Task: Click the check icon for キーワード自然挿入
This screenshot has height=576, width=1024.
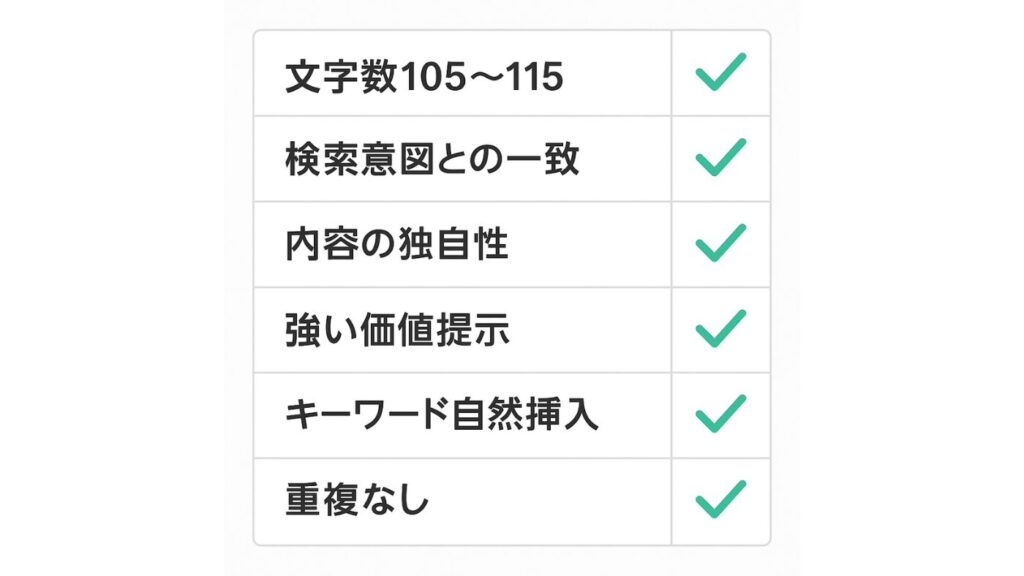Action: coord(720,414)
